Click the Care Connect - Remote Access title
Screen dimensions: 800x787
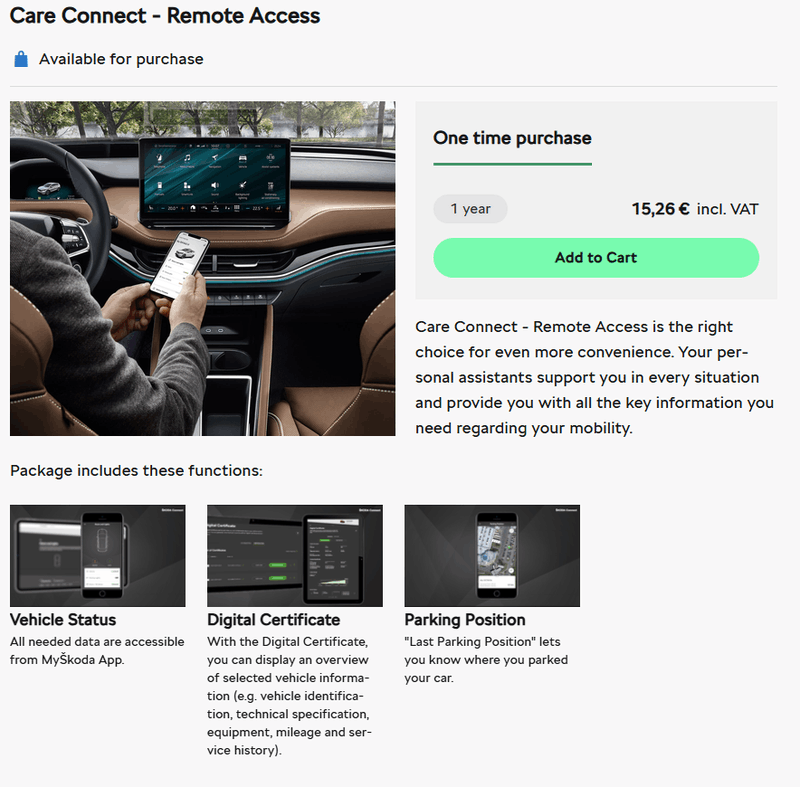(165, 16)
